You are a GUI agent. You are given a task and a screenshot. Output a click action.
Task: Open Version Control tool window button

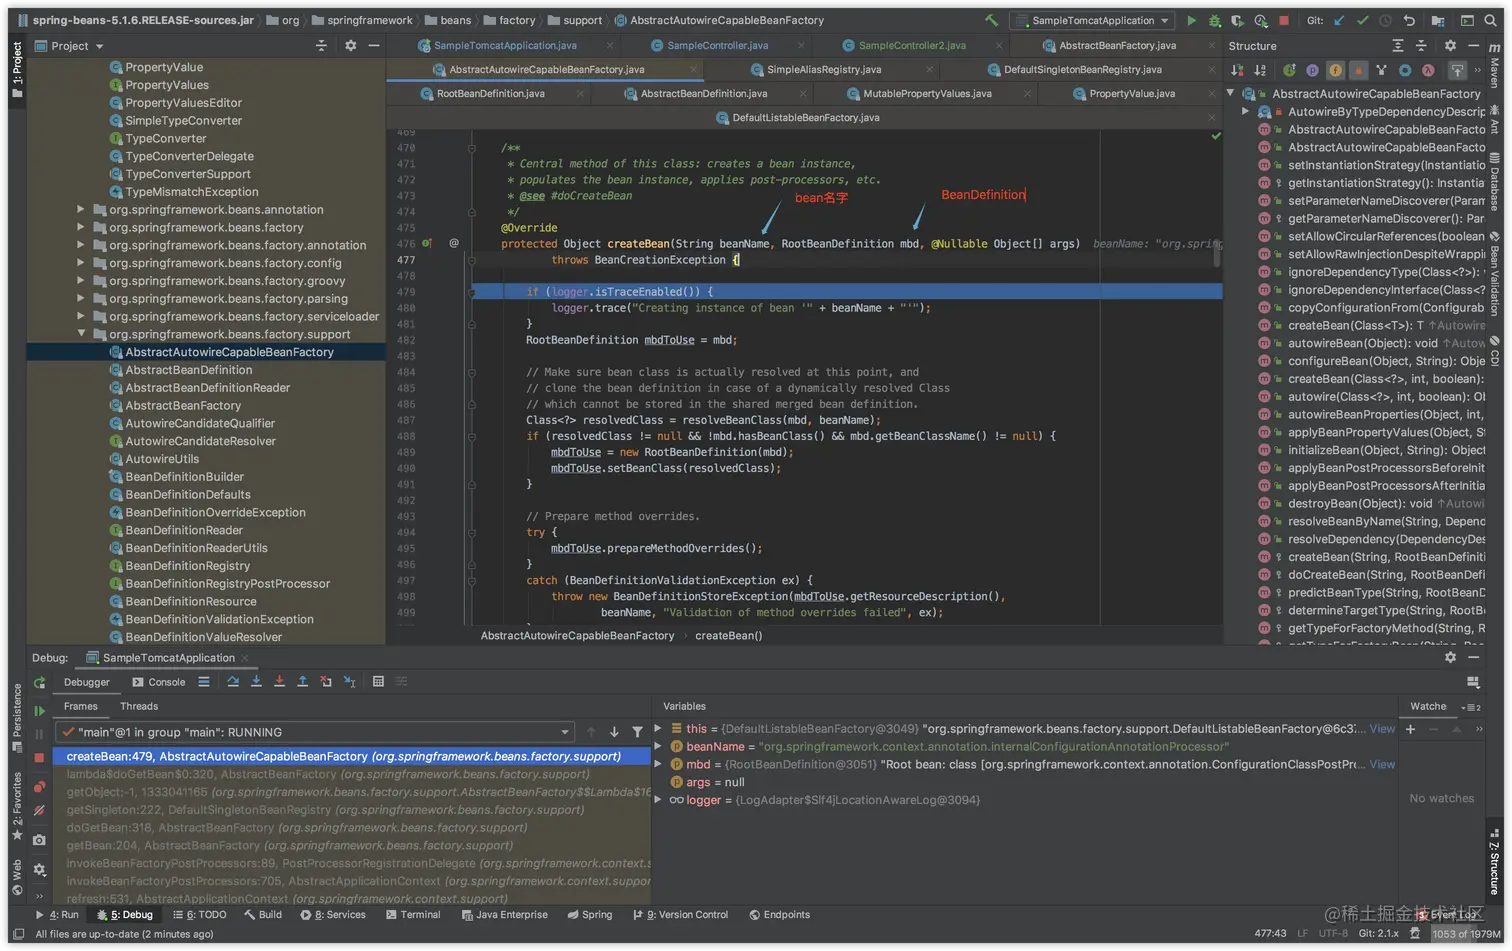pos(681,915)
